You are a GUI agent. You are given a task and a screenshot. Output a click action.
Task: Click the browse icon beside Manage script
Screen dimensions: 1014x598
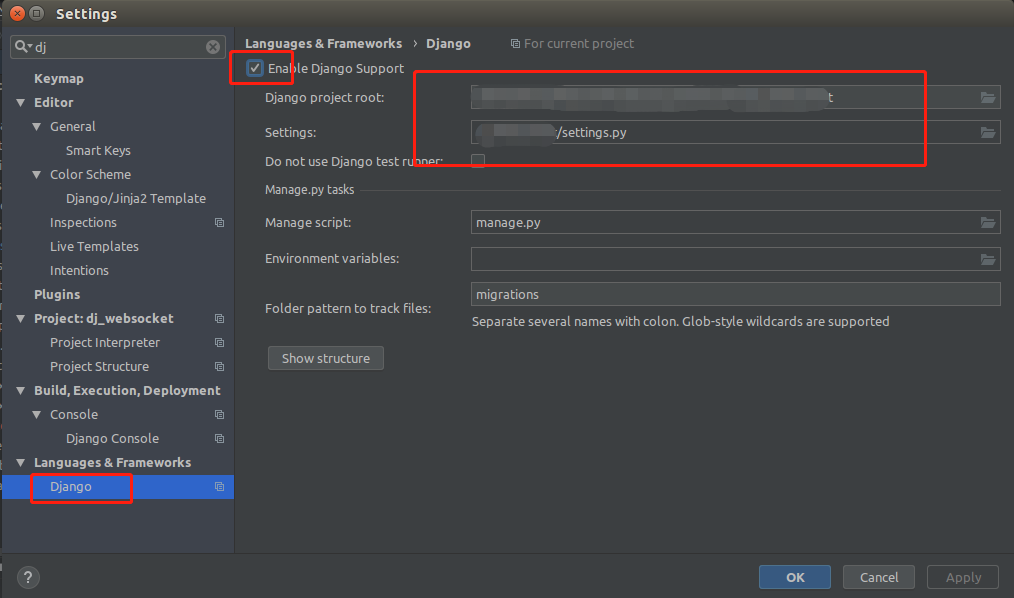[x=987, y=222]
